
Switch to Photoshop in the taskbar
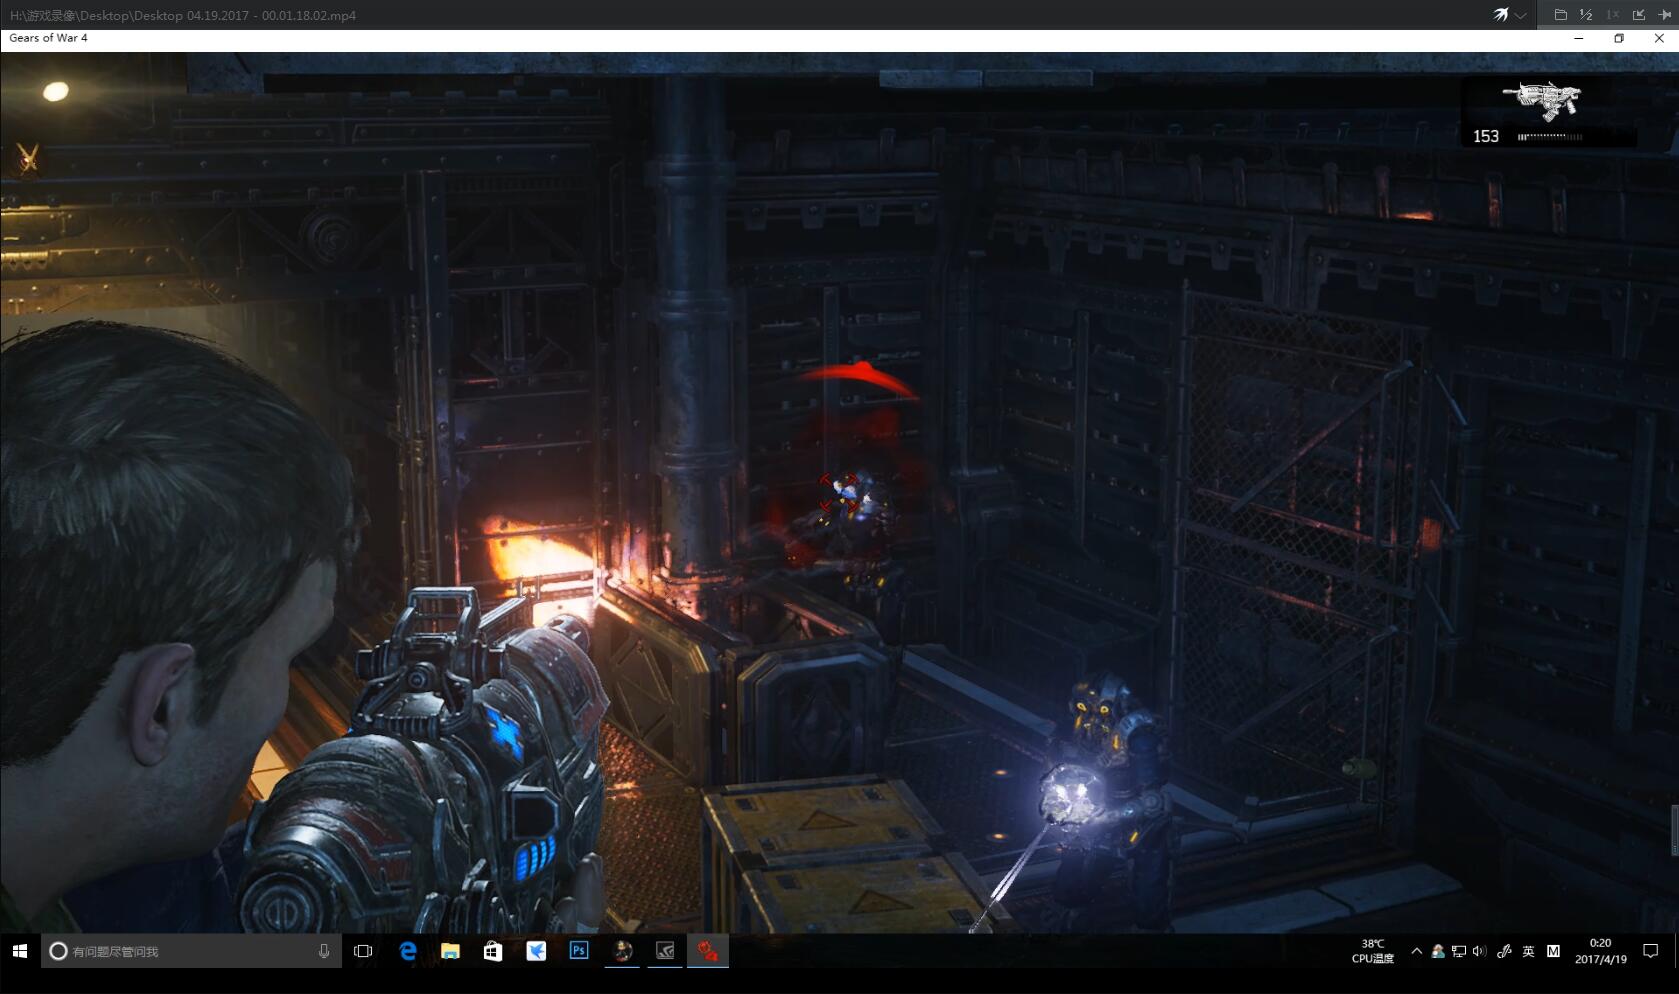tap(579, 951)
